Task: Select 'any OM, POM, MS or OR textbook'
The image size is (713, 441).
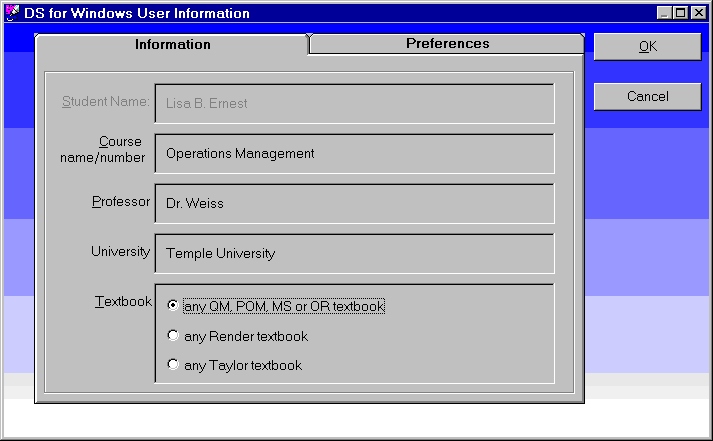Action: [173, 306]
